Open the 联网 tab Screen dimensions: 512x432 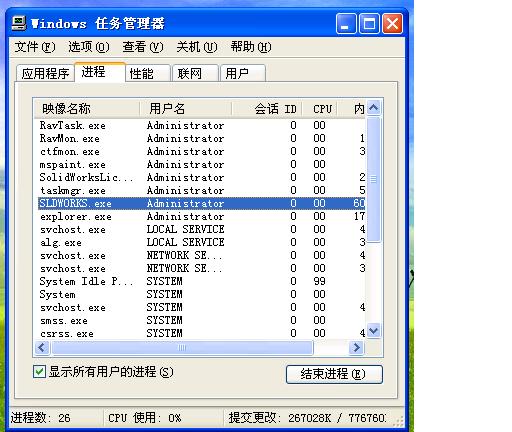pyautogui.click(x=195, y=73)
